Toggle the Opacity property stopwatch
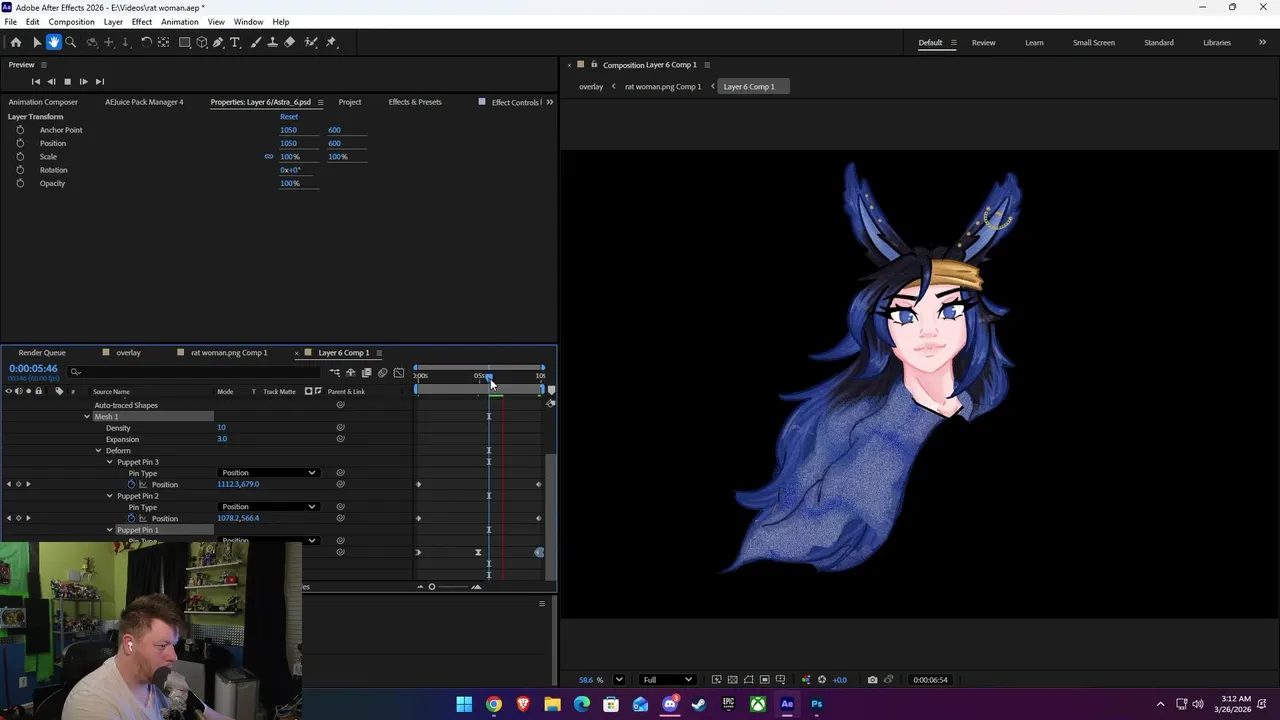Viewport: 1280px width, 720px height. click(20, 183)
